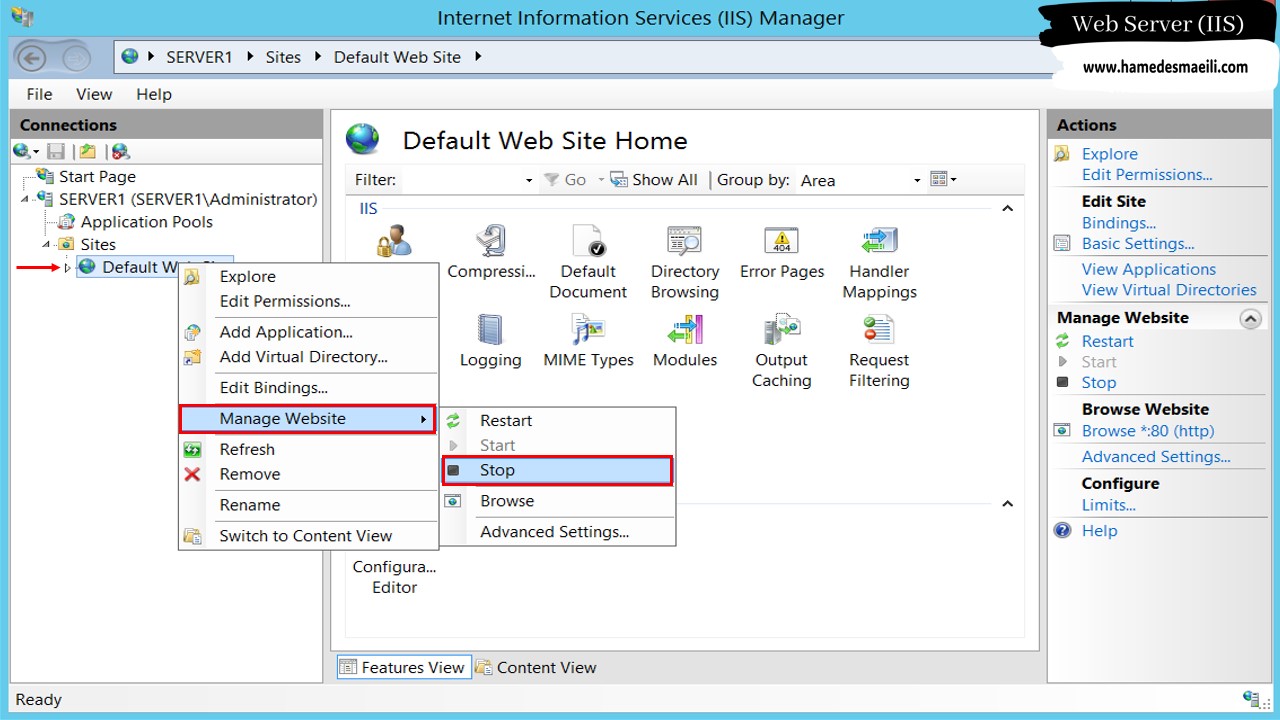
Task: Click the Bindings link in Actions
Action: click(1118, 223)
